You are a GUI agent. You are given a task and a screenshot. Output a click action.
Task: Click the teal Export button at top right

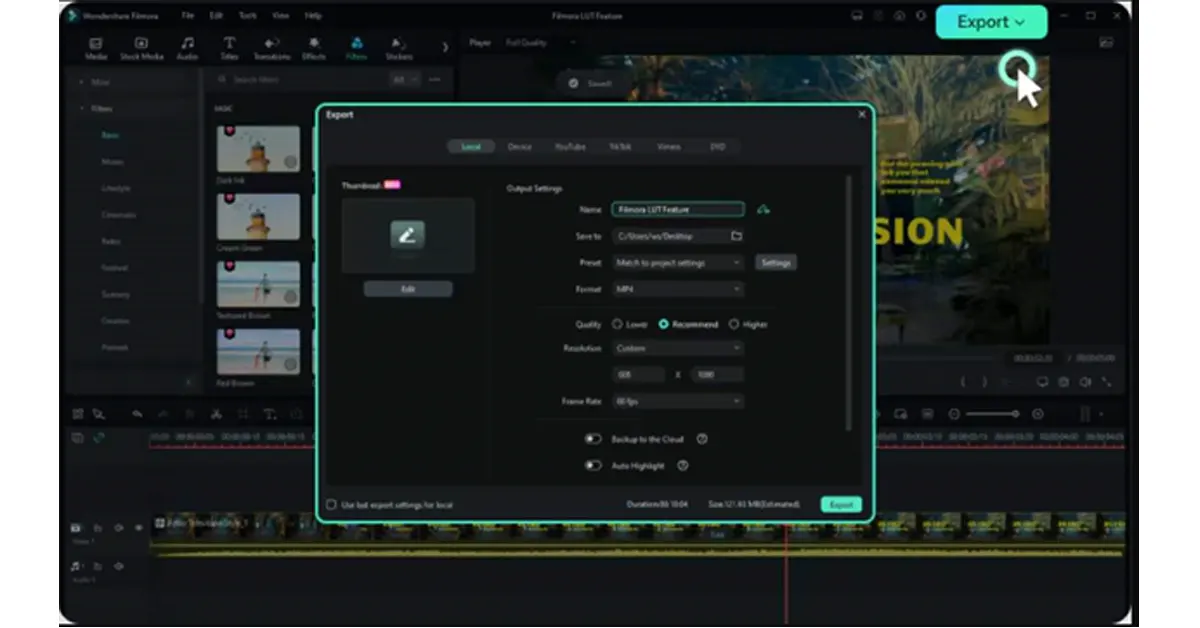991,22
